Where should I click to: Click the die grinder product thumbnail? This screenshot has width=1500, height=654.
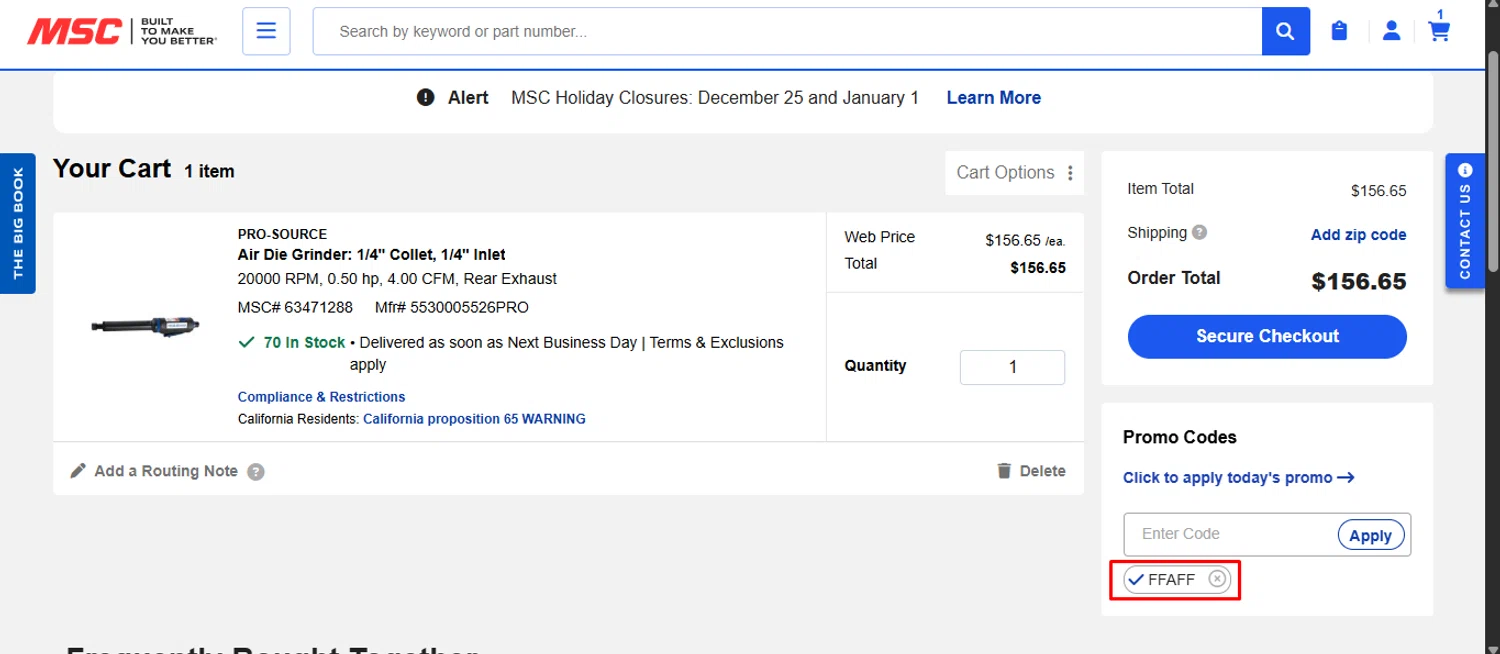click(146, 325)
